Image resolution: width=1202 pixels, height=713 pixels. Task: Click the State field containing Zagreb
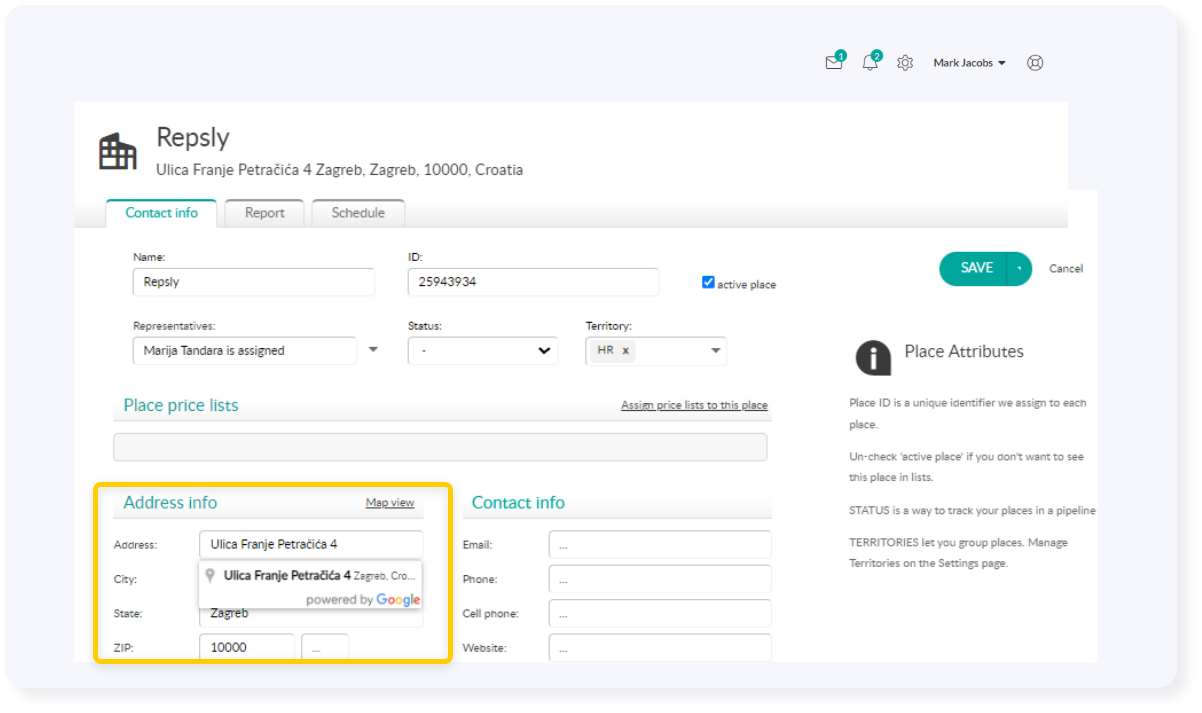311,616
